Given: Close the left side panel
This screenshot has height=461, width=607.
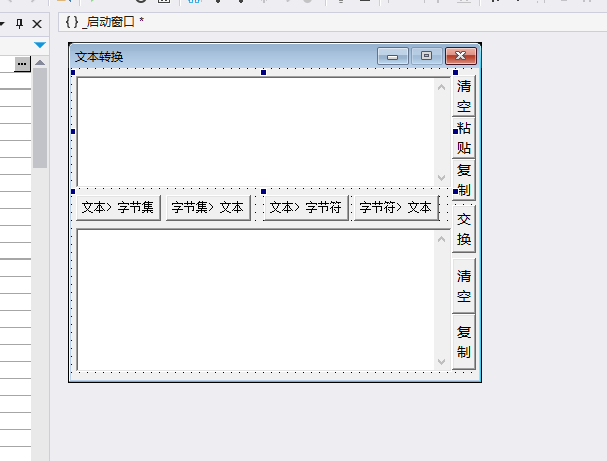Looking at the screenshot, I should coord(37,23).
